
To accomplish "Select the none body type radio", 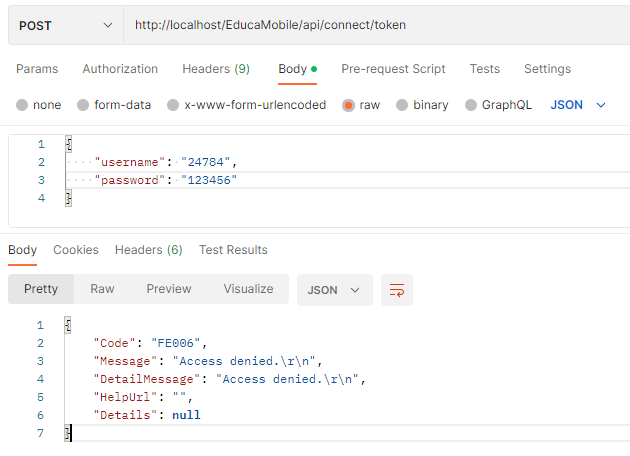I will point(23,105).
